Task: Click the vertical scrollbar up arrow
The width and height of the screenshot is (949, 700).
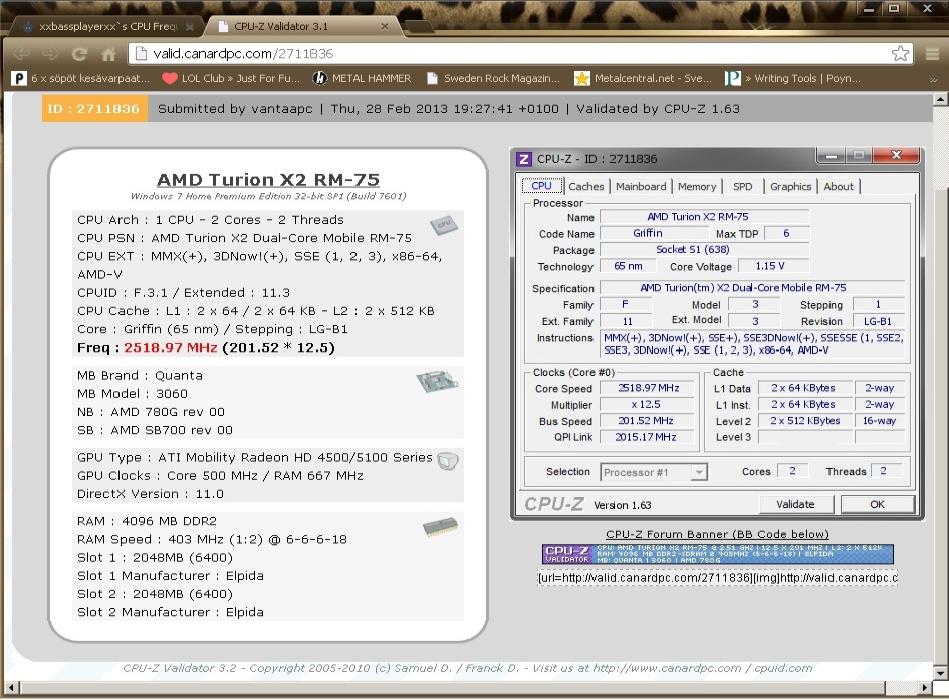Action: point(941,99)
